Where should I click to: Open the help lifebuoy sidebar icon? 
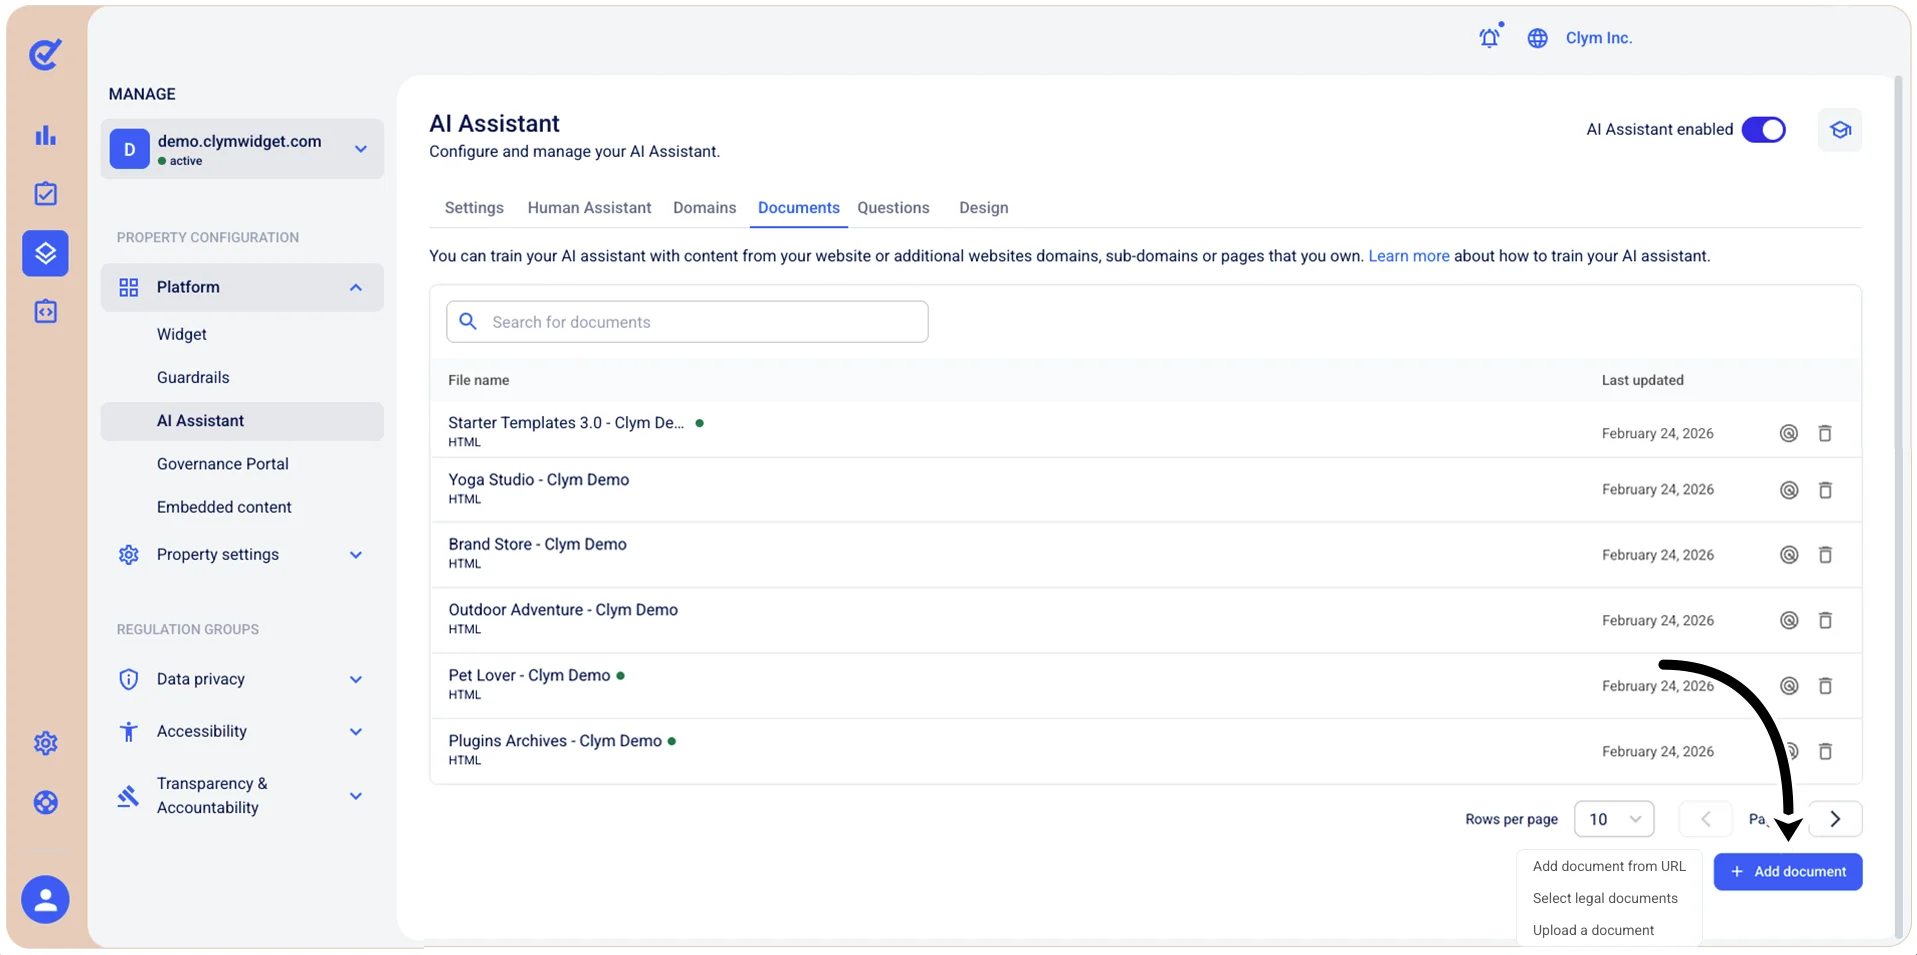pos(45,802)
